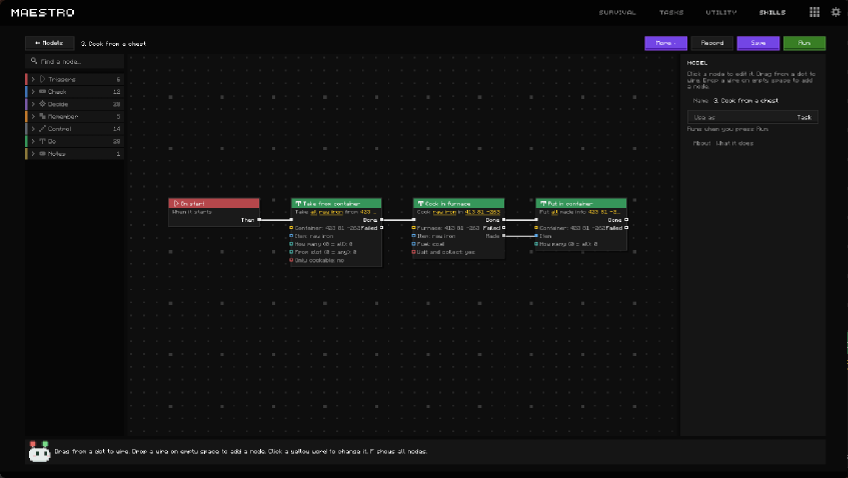Click the Remember category icon
This screenshot has height=478, width=848.
pyautogui.click(x=42, y=116)
